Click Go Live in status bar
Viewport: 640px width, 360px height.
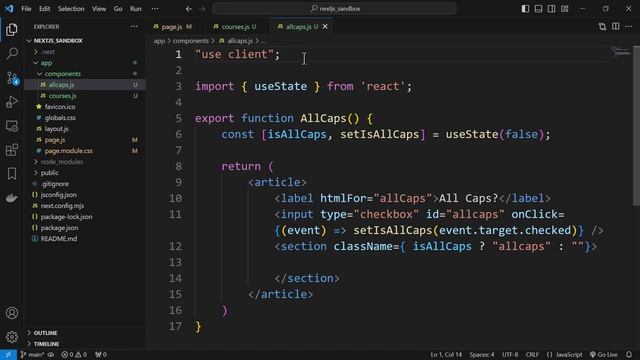click(x=604, y=354)
